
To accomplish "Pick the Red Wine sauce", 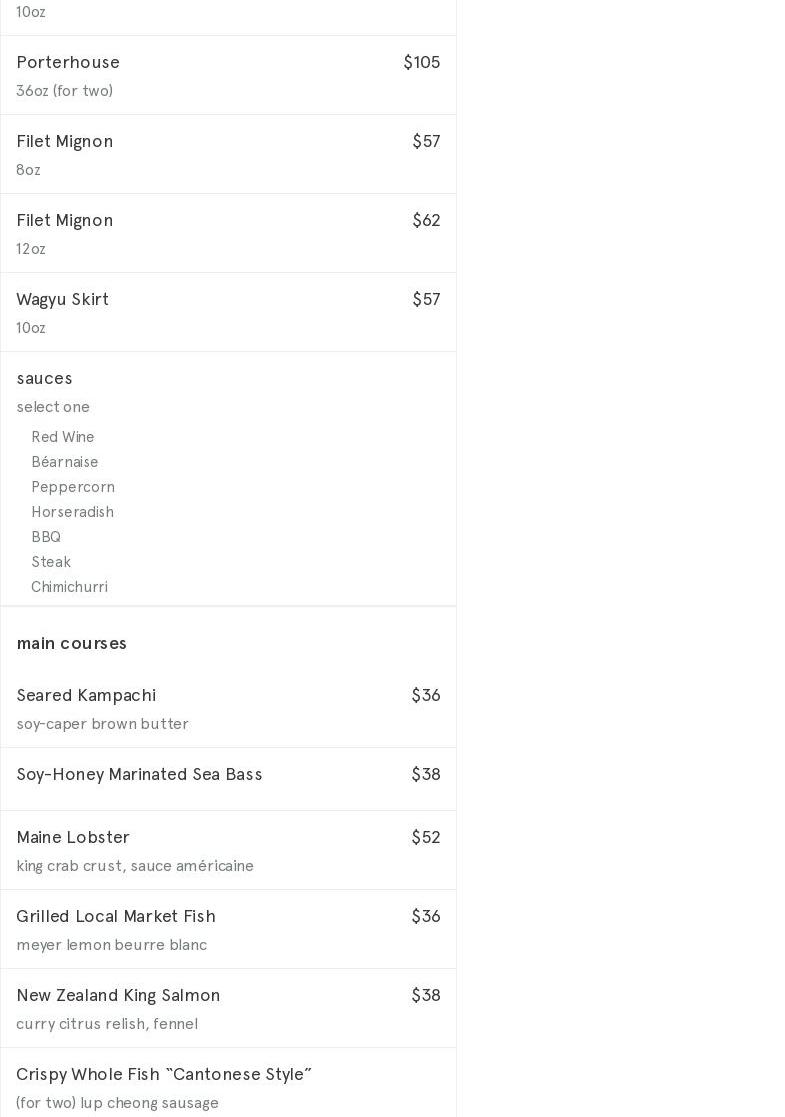I will [x=63, y=437].
